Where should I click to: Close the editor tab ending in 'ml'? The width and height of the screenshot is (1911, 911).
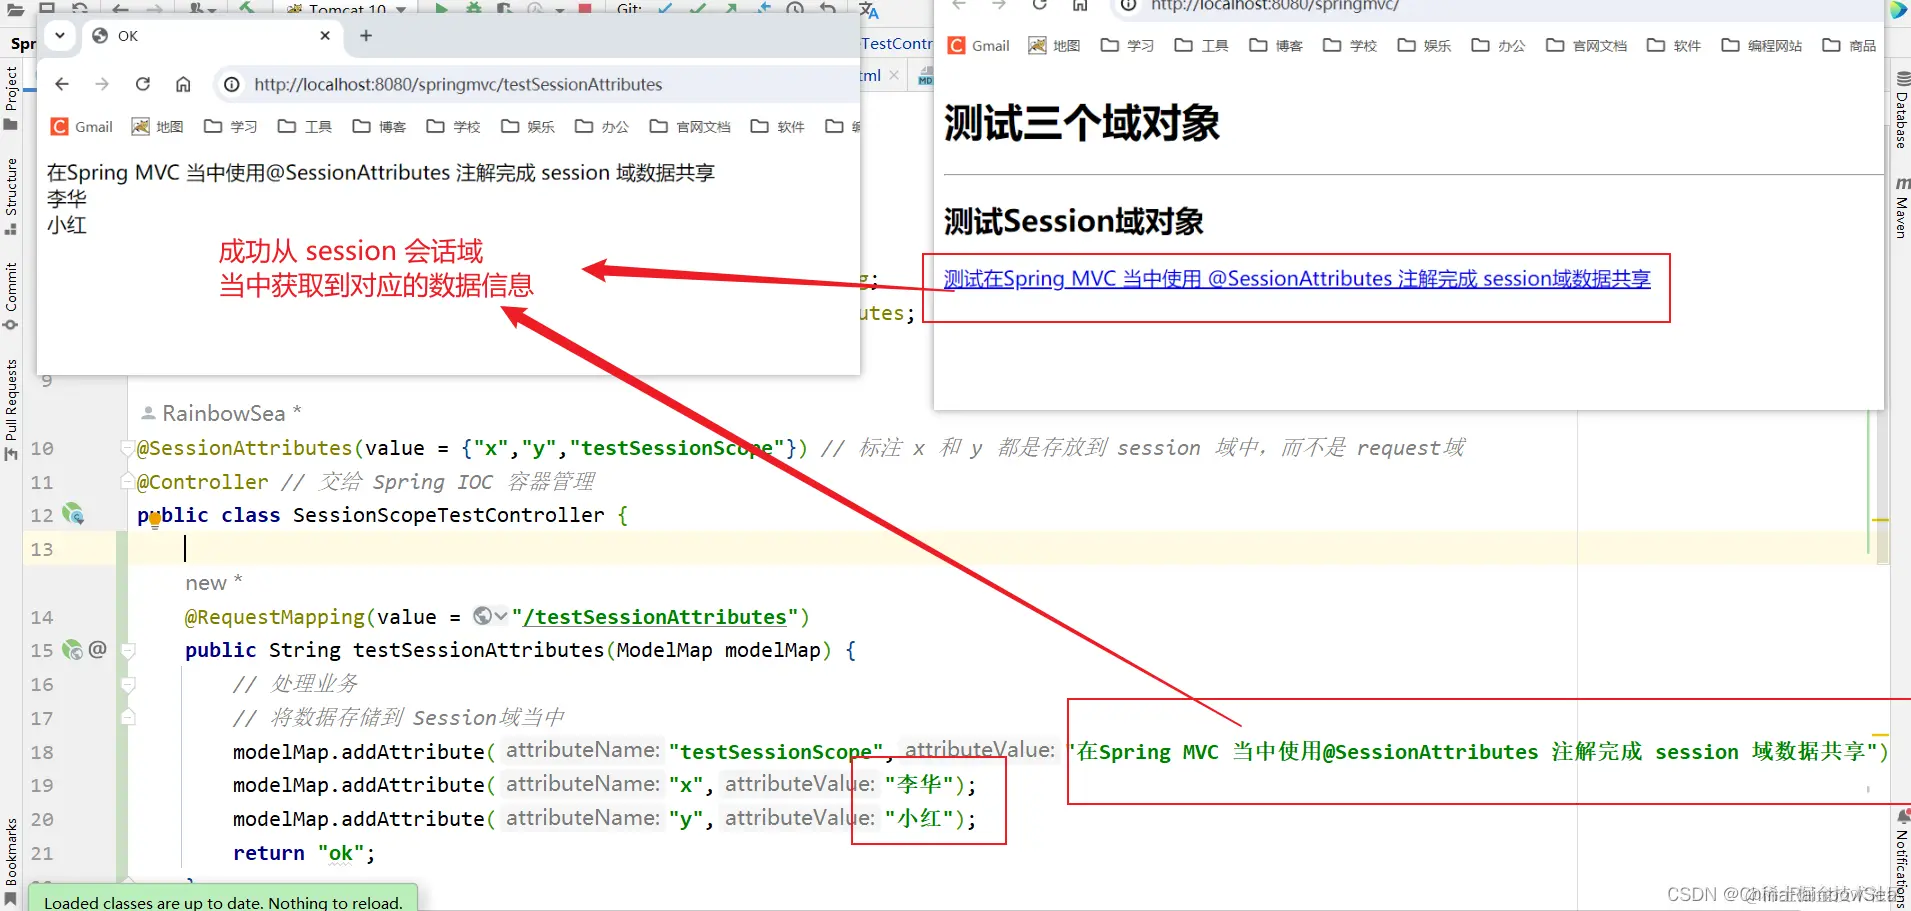(x=894, y=75)
